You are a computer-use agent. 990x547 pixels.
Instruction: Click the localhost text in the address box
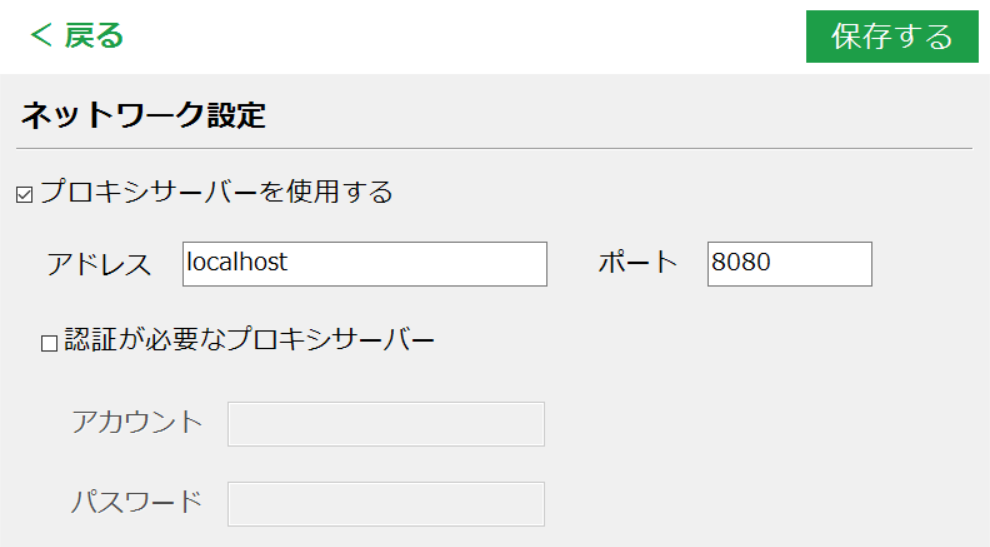[x=237, y=261]
